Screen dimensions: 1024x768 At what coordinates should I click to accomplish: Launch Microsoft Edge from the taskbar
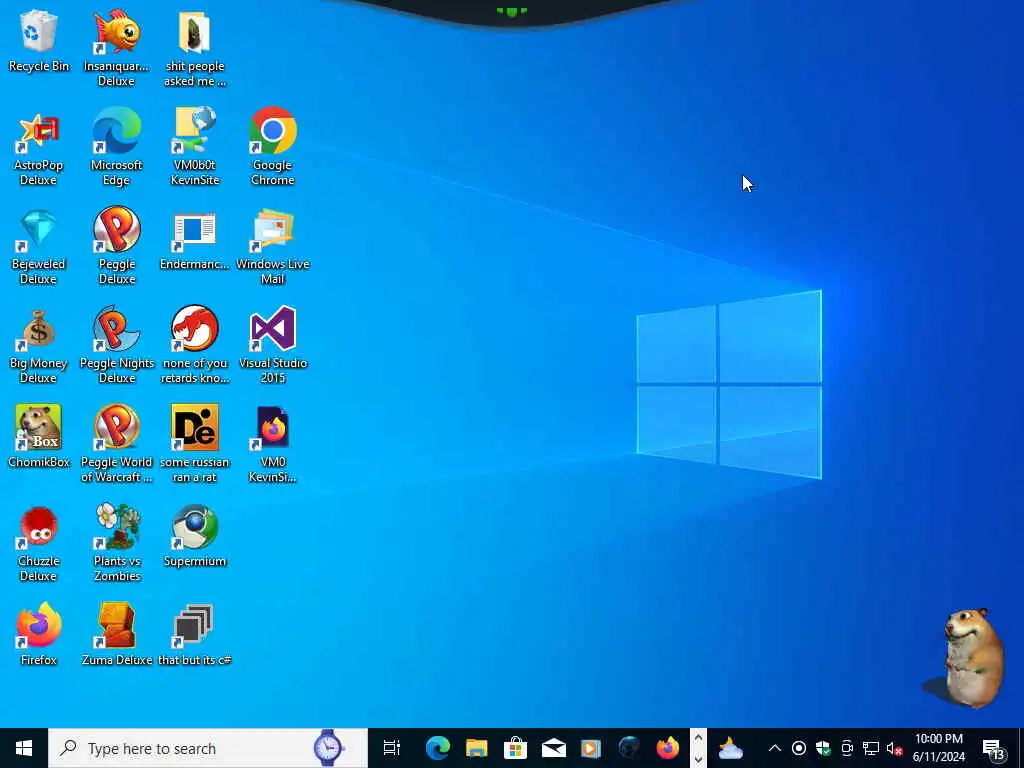pyautogui.click(x=438, y=748)
